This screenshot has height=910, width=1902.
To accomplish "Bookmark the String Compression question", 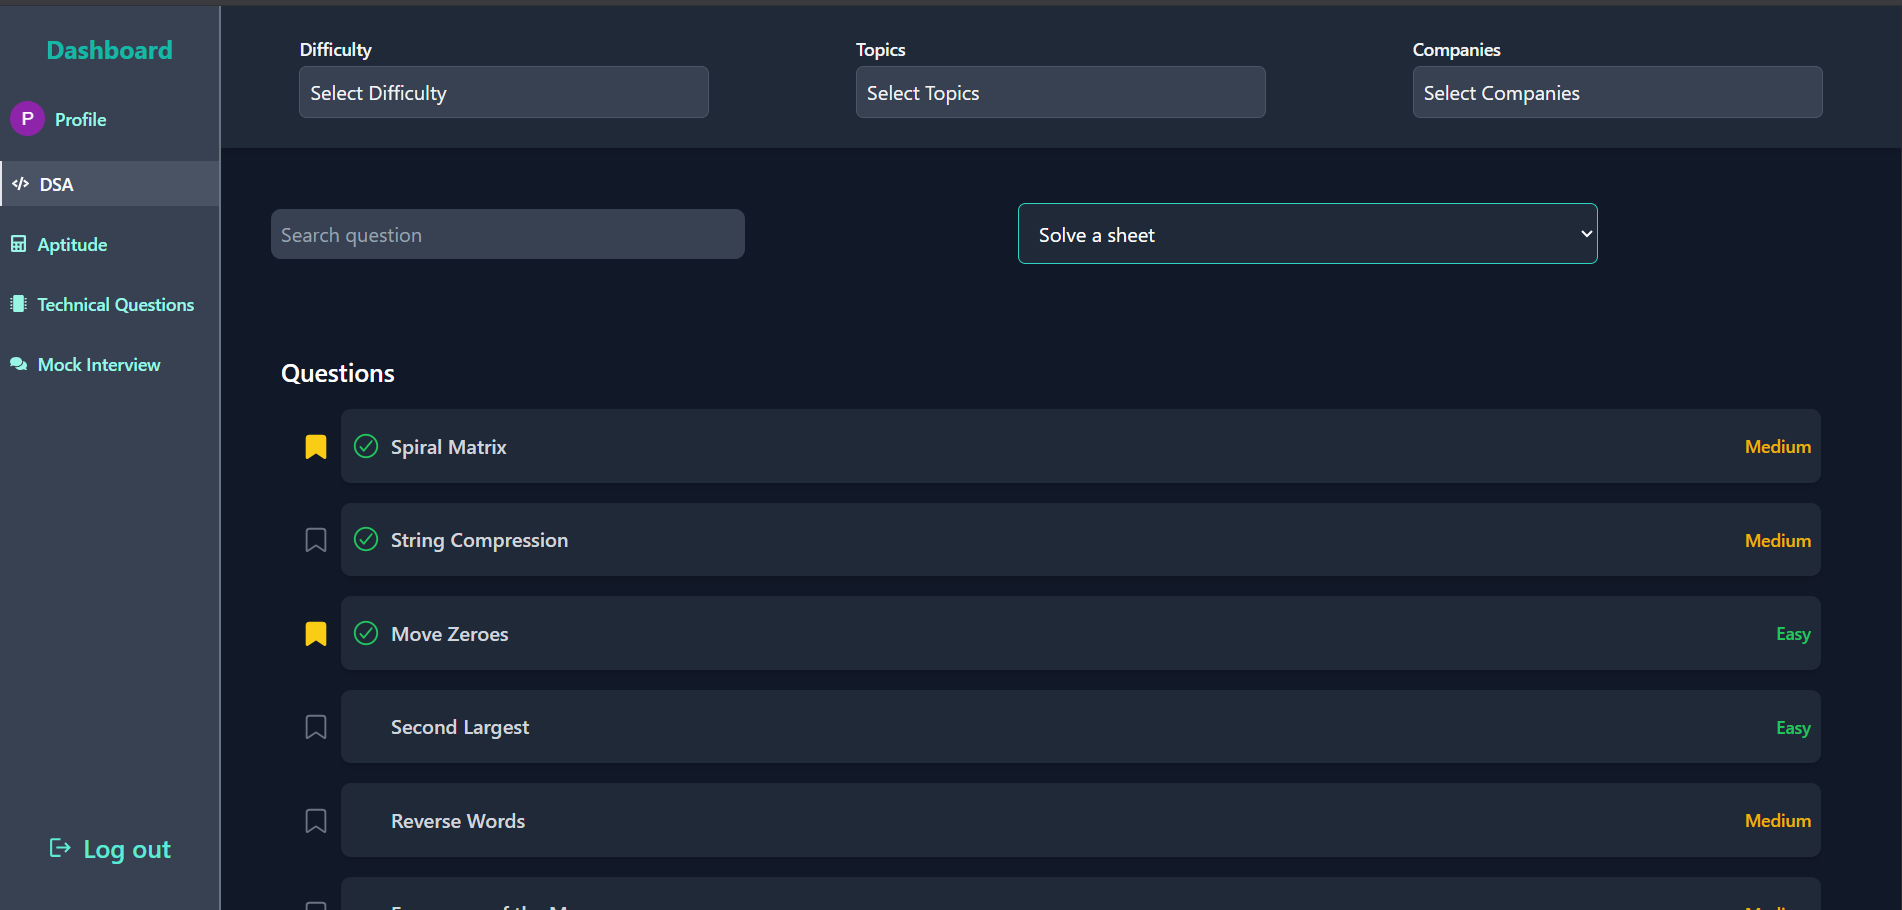I will tap(316, 540).
